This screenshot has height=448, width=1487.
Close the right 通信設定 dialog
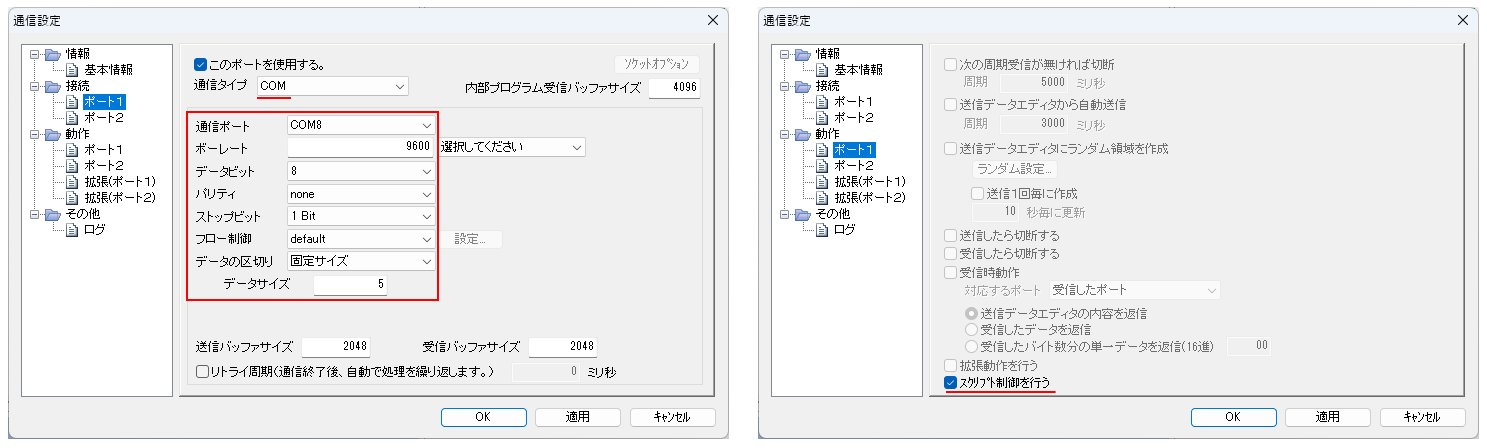tap(1463, 20)
